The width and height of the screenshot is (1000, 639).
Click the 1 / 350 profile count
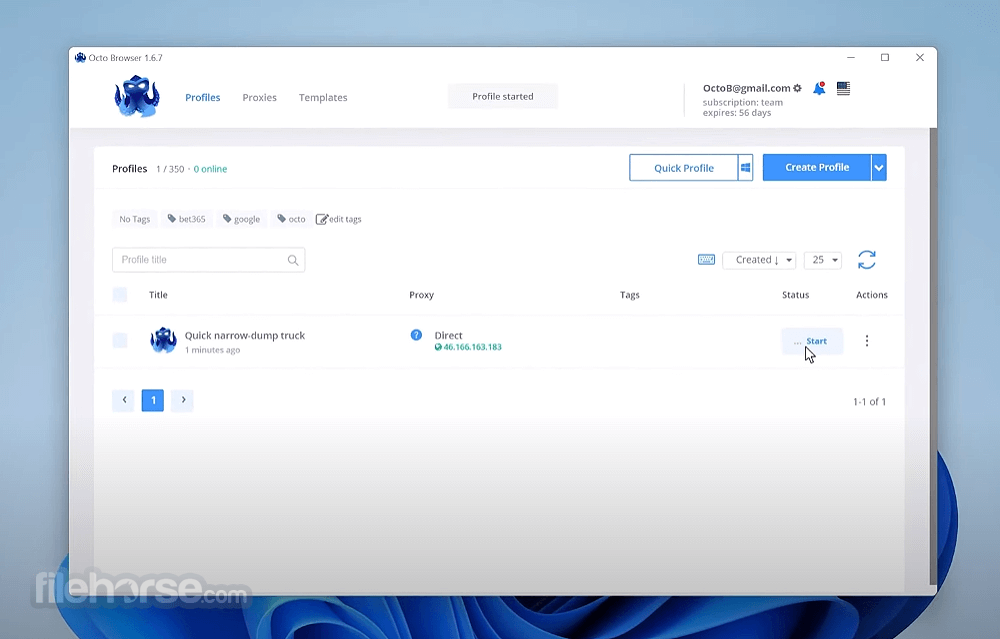tap(170, 169)
